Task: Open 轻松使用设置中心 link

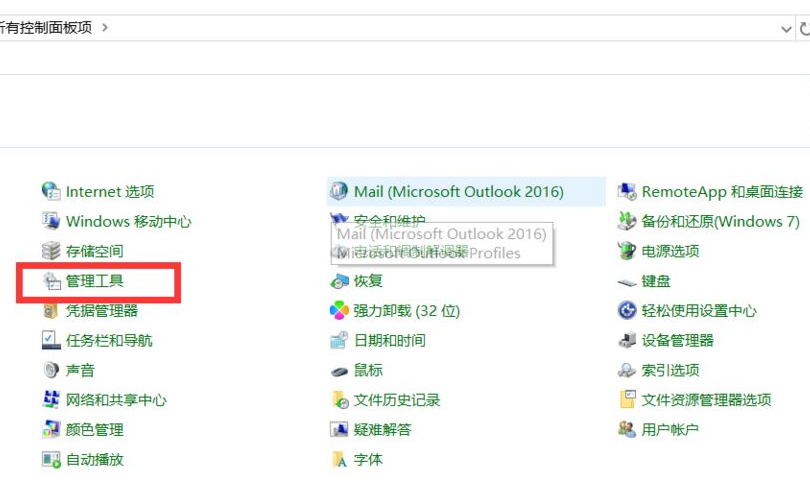Action: coord(699,311)
